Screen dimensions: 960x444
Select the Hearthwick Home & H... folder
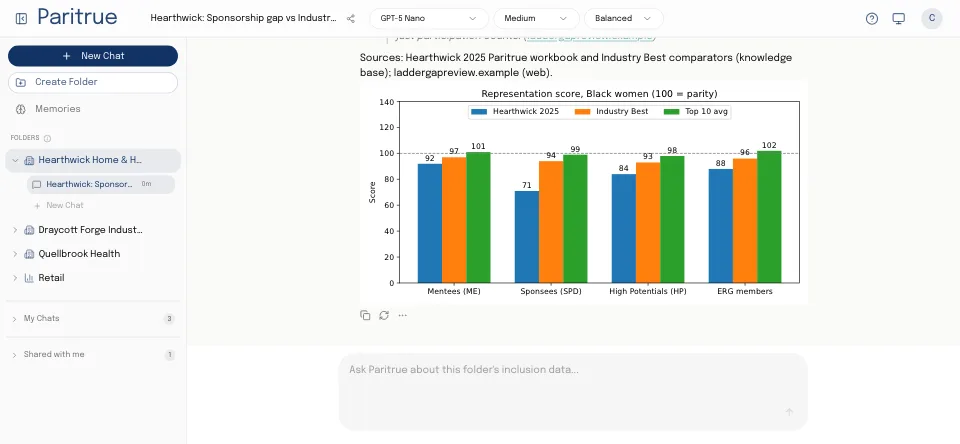point(93,160)
